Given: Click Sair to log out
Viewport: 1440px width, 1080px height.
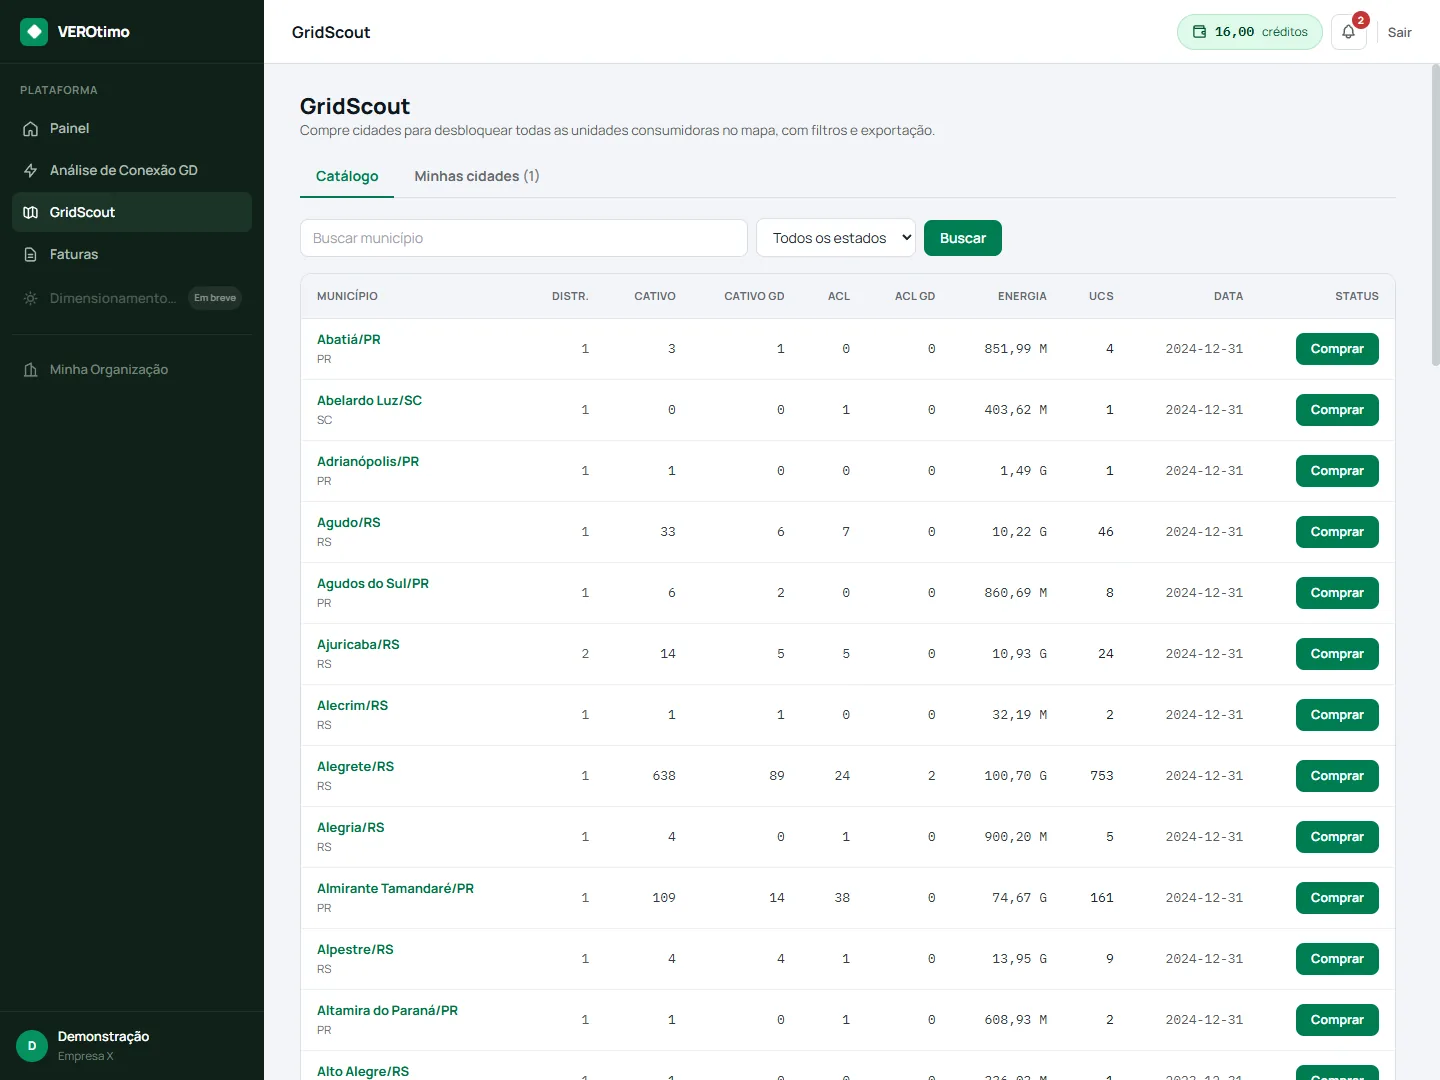Looking at the screenshot, I should pyautogui.click(x=1400, y=32).
